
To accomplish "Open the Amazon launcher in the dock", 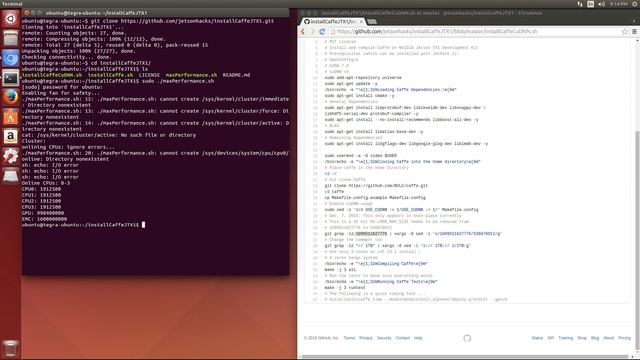I will (11, 137).
